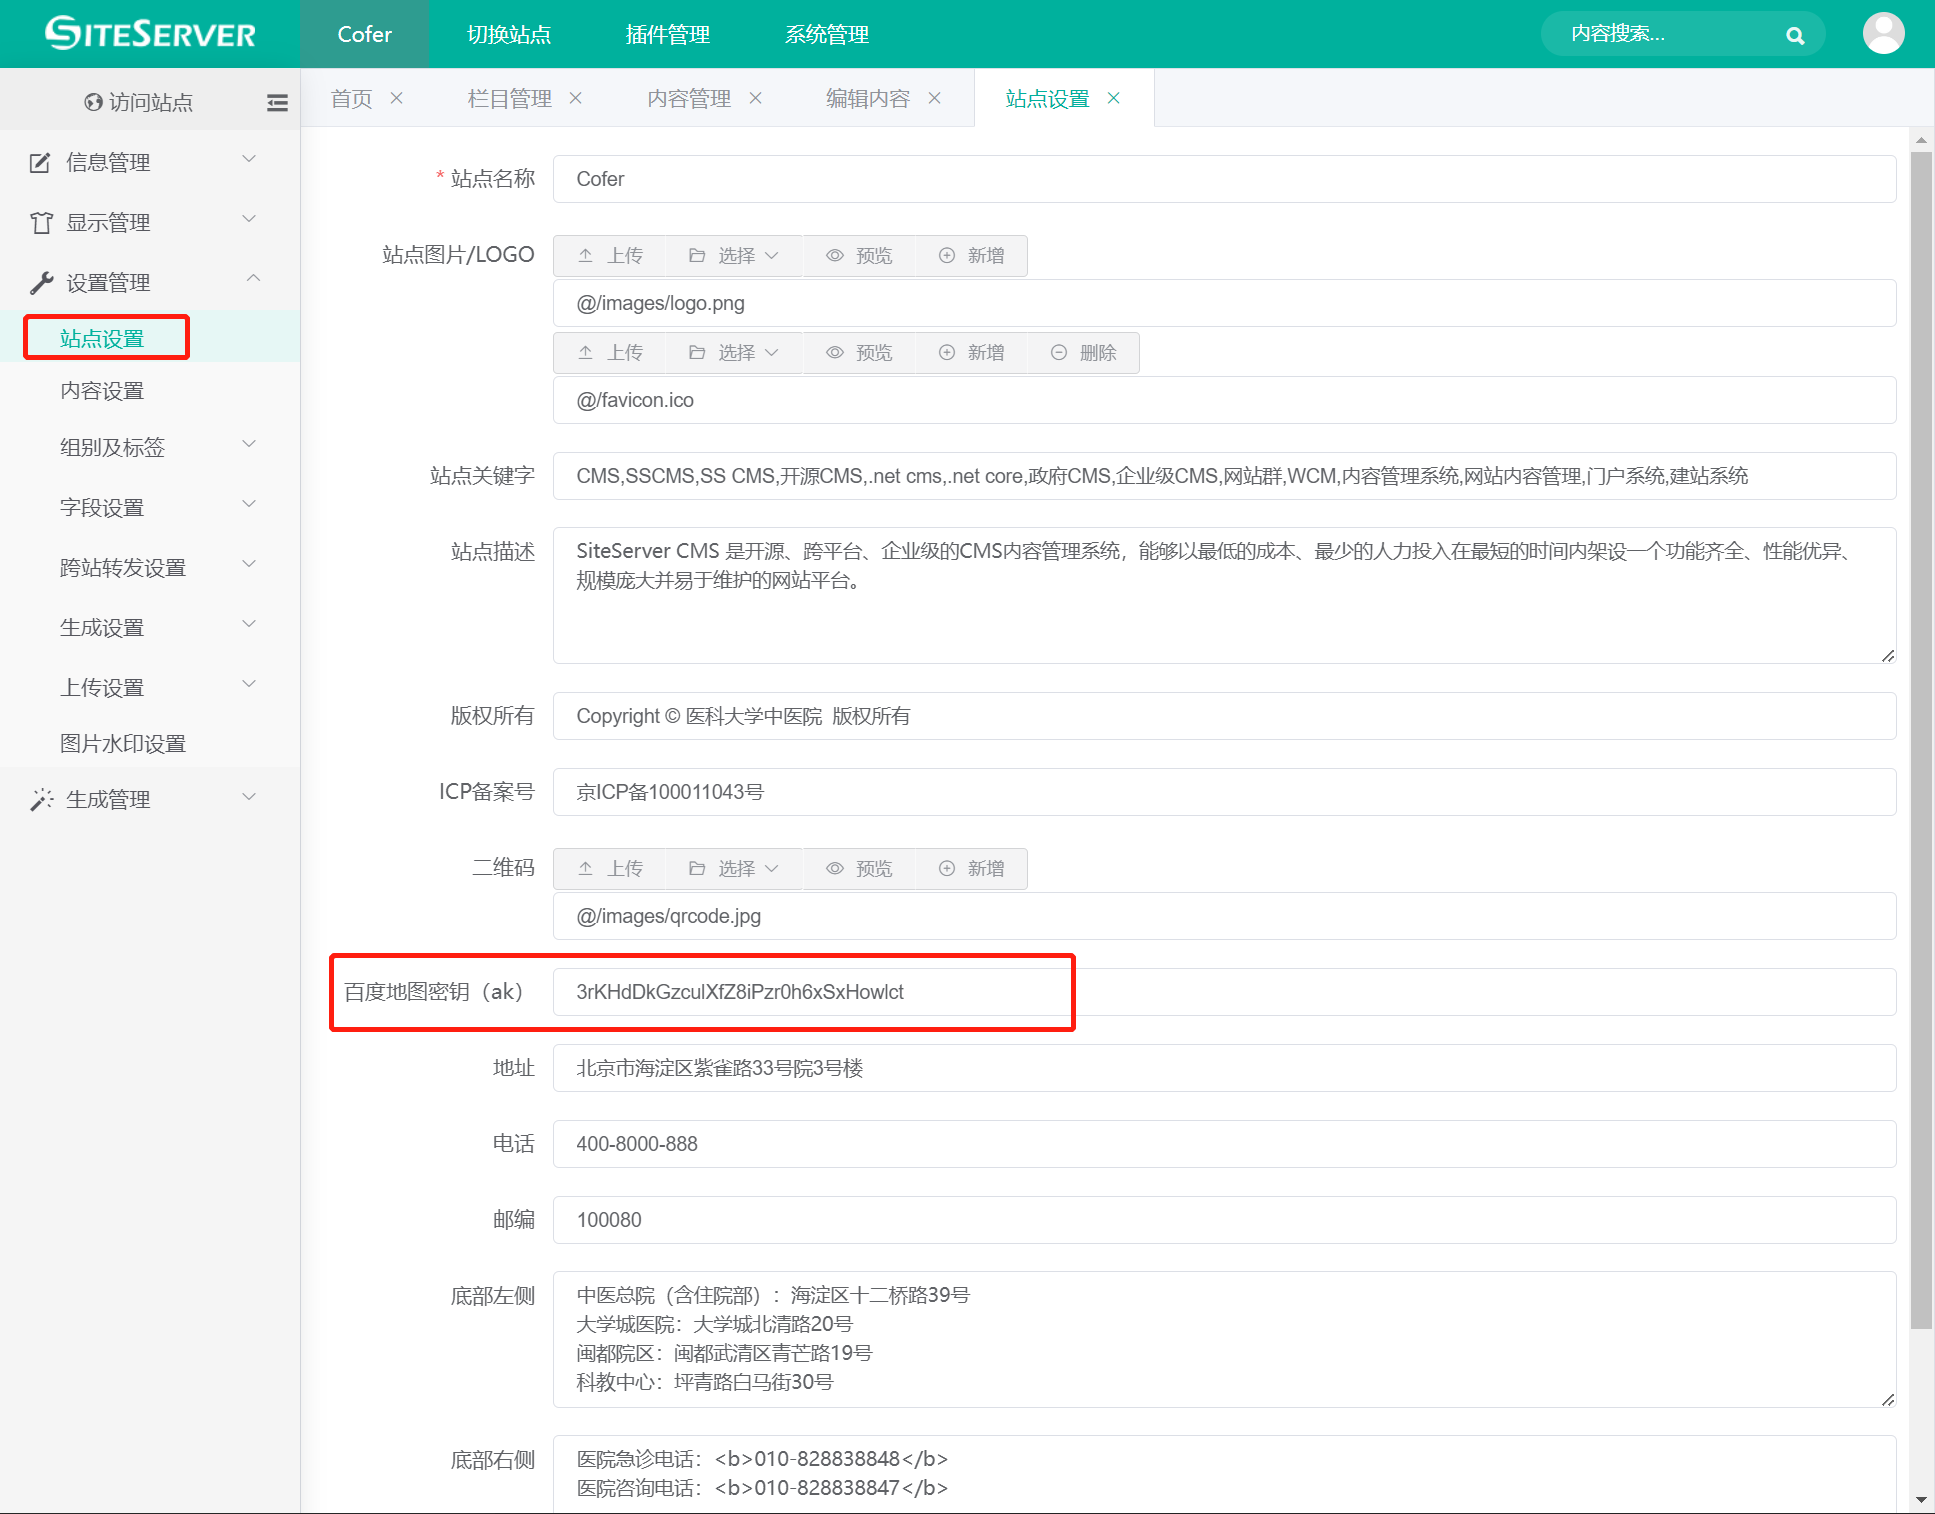Click the ICP备案号 input field
Screen dimensions: 1935x1514
tap(1224, 792)
